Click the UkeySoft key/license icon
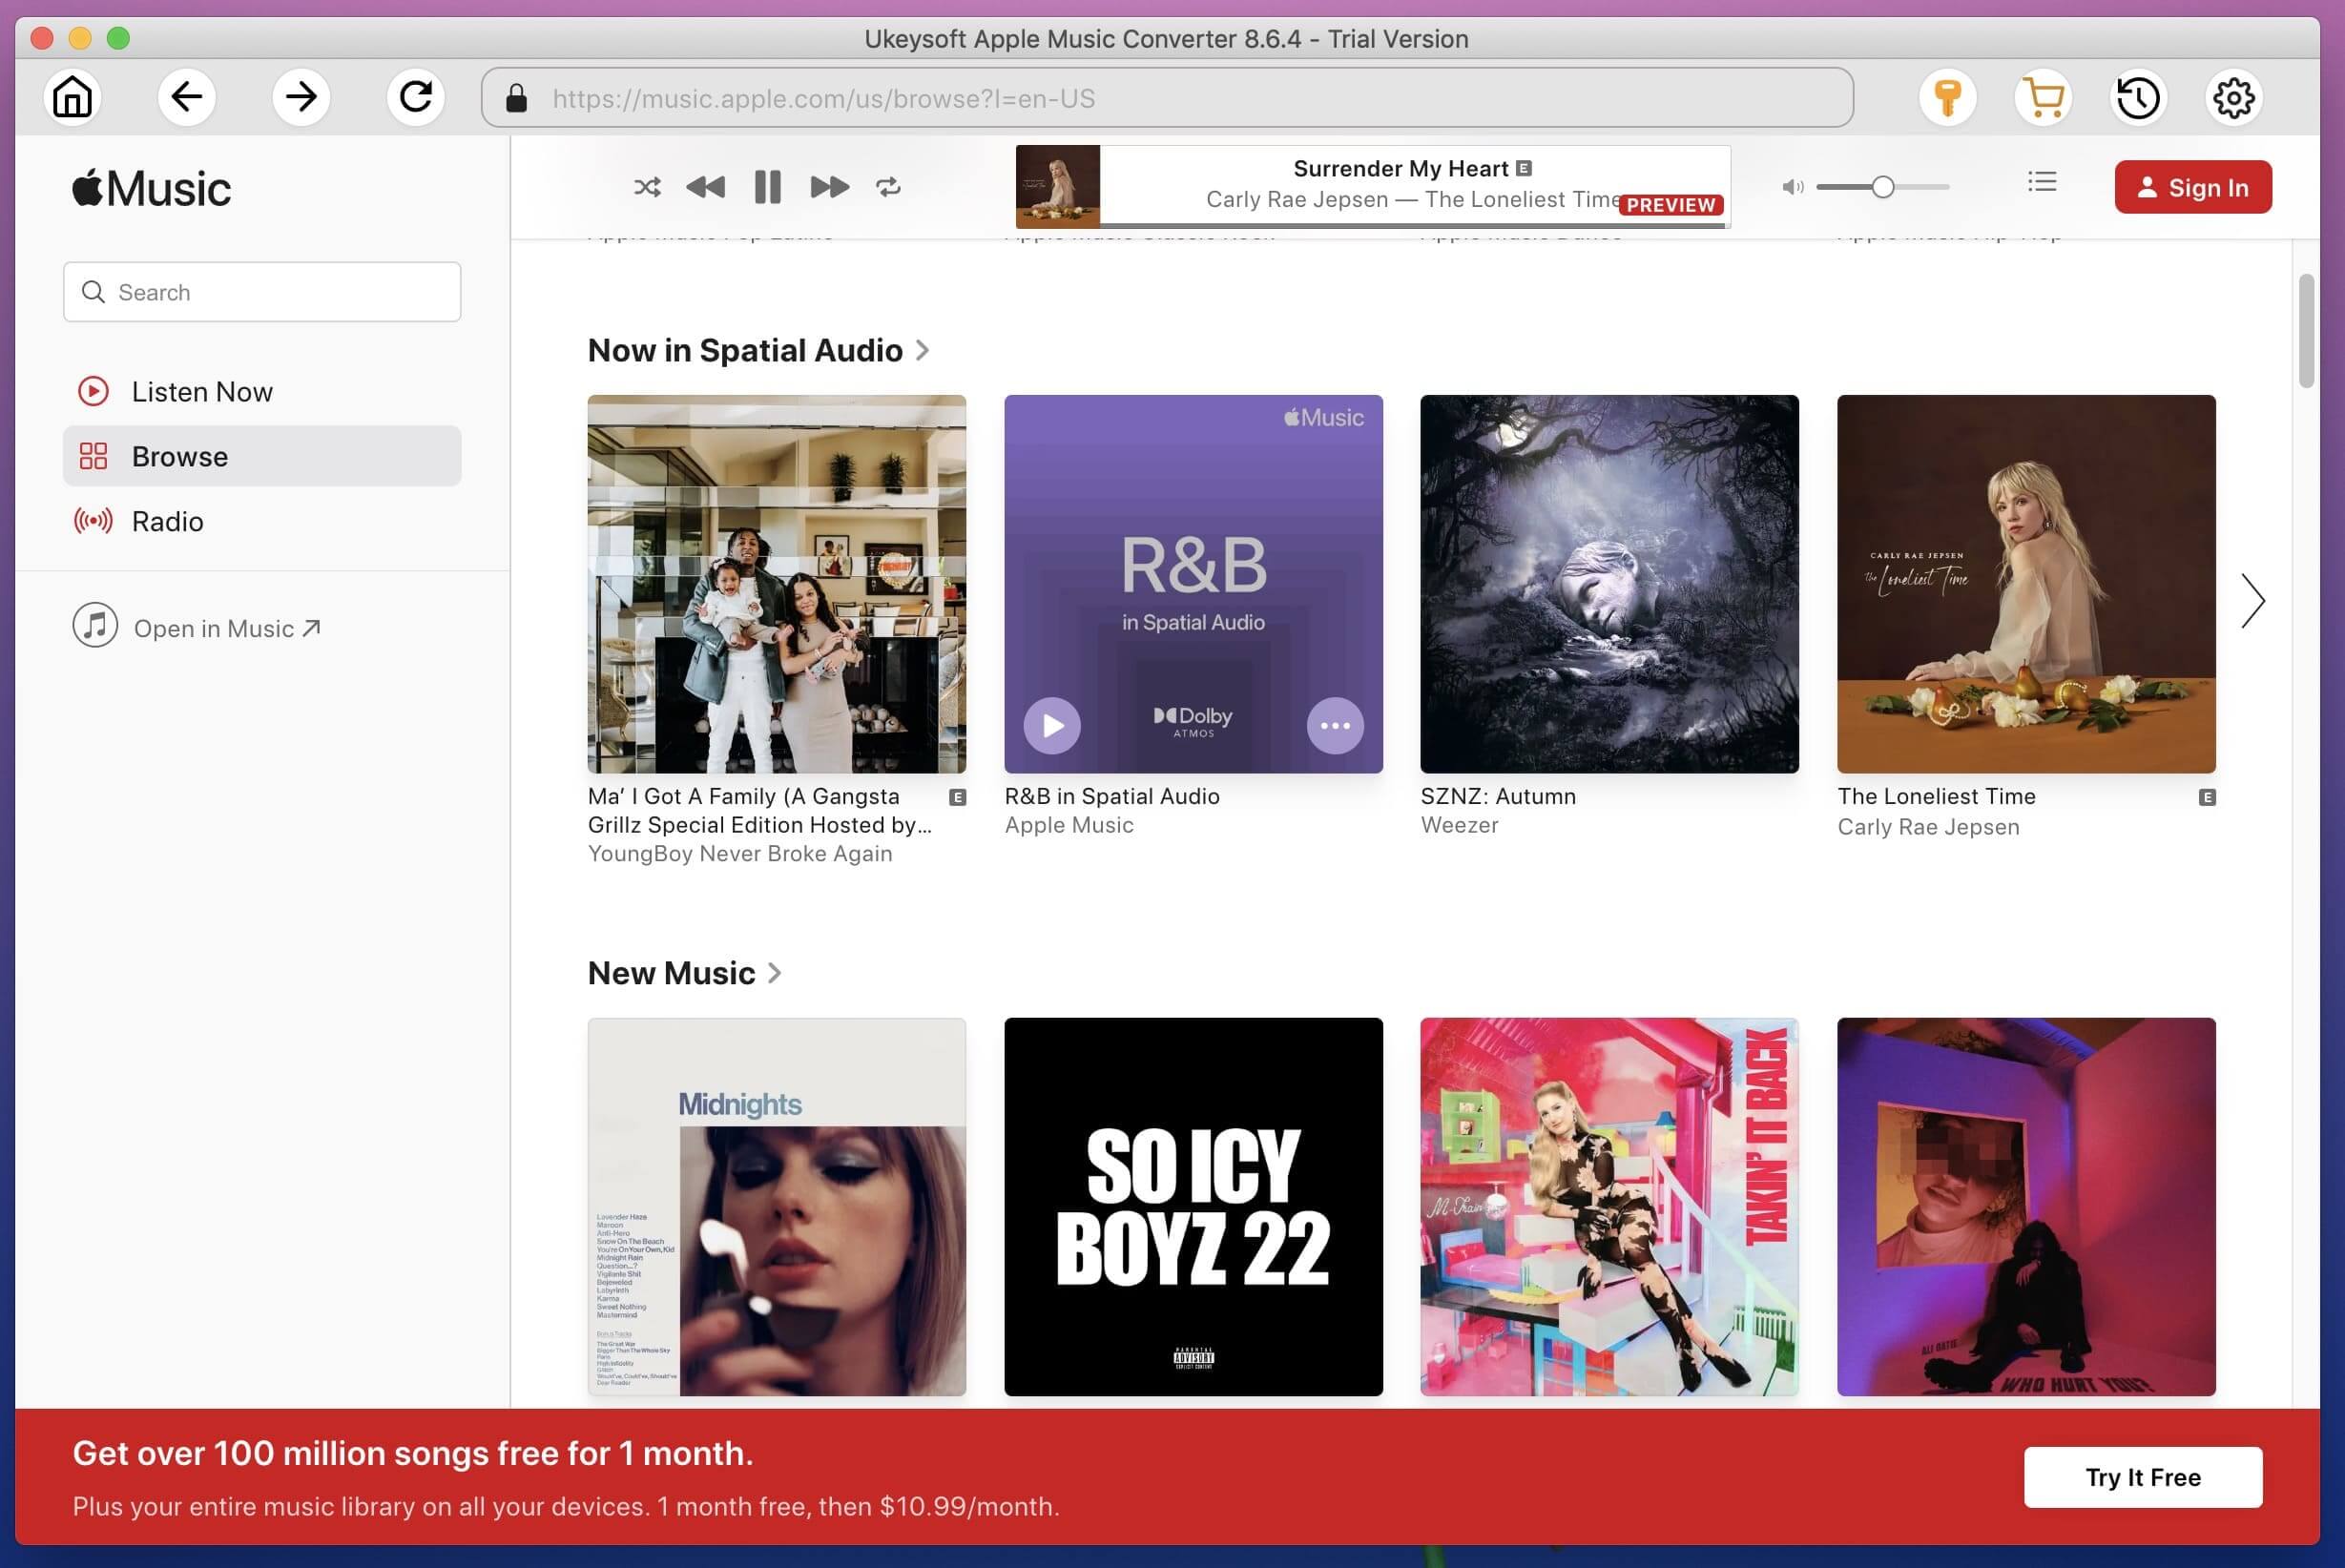 pos(1946,96)
